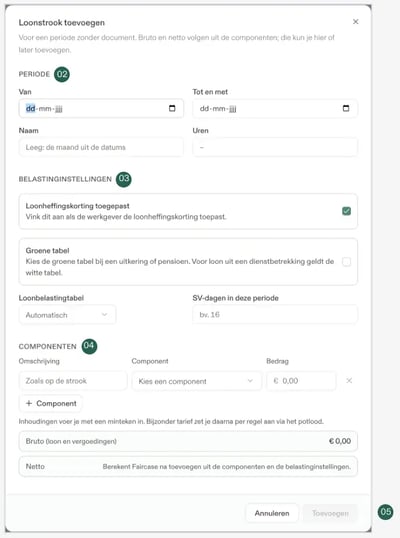Open calendar picker for Tot en met date

[346, 108]
